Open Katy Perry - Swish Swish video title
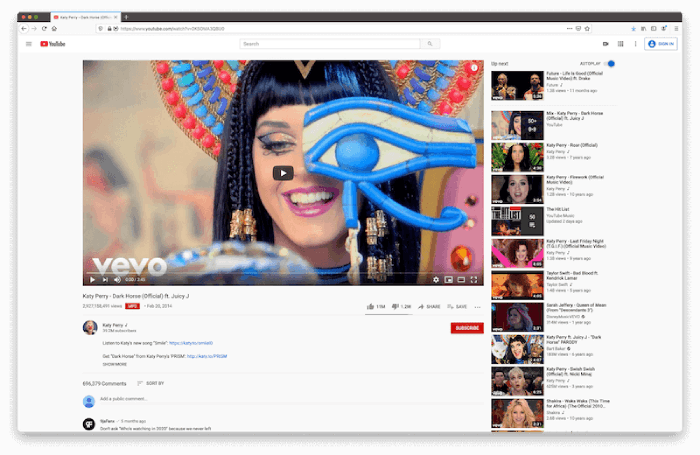This screenshot has width=700, height=455. click(x=571, y=372)
